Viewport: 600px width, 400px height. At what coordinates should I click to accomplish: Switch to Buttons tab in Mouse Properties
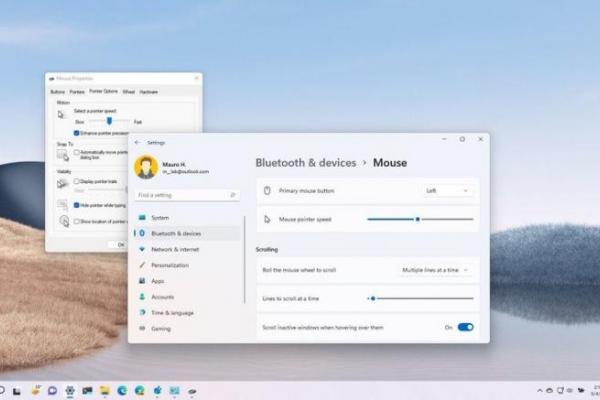coord(58,92)
